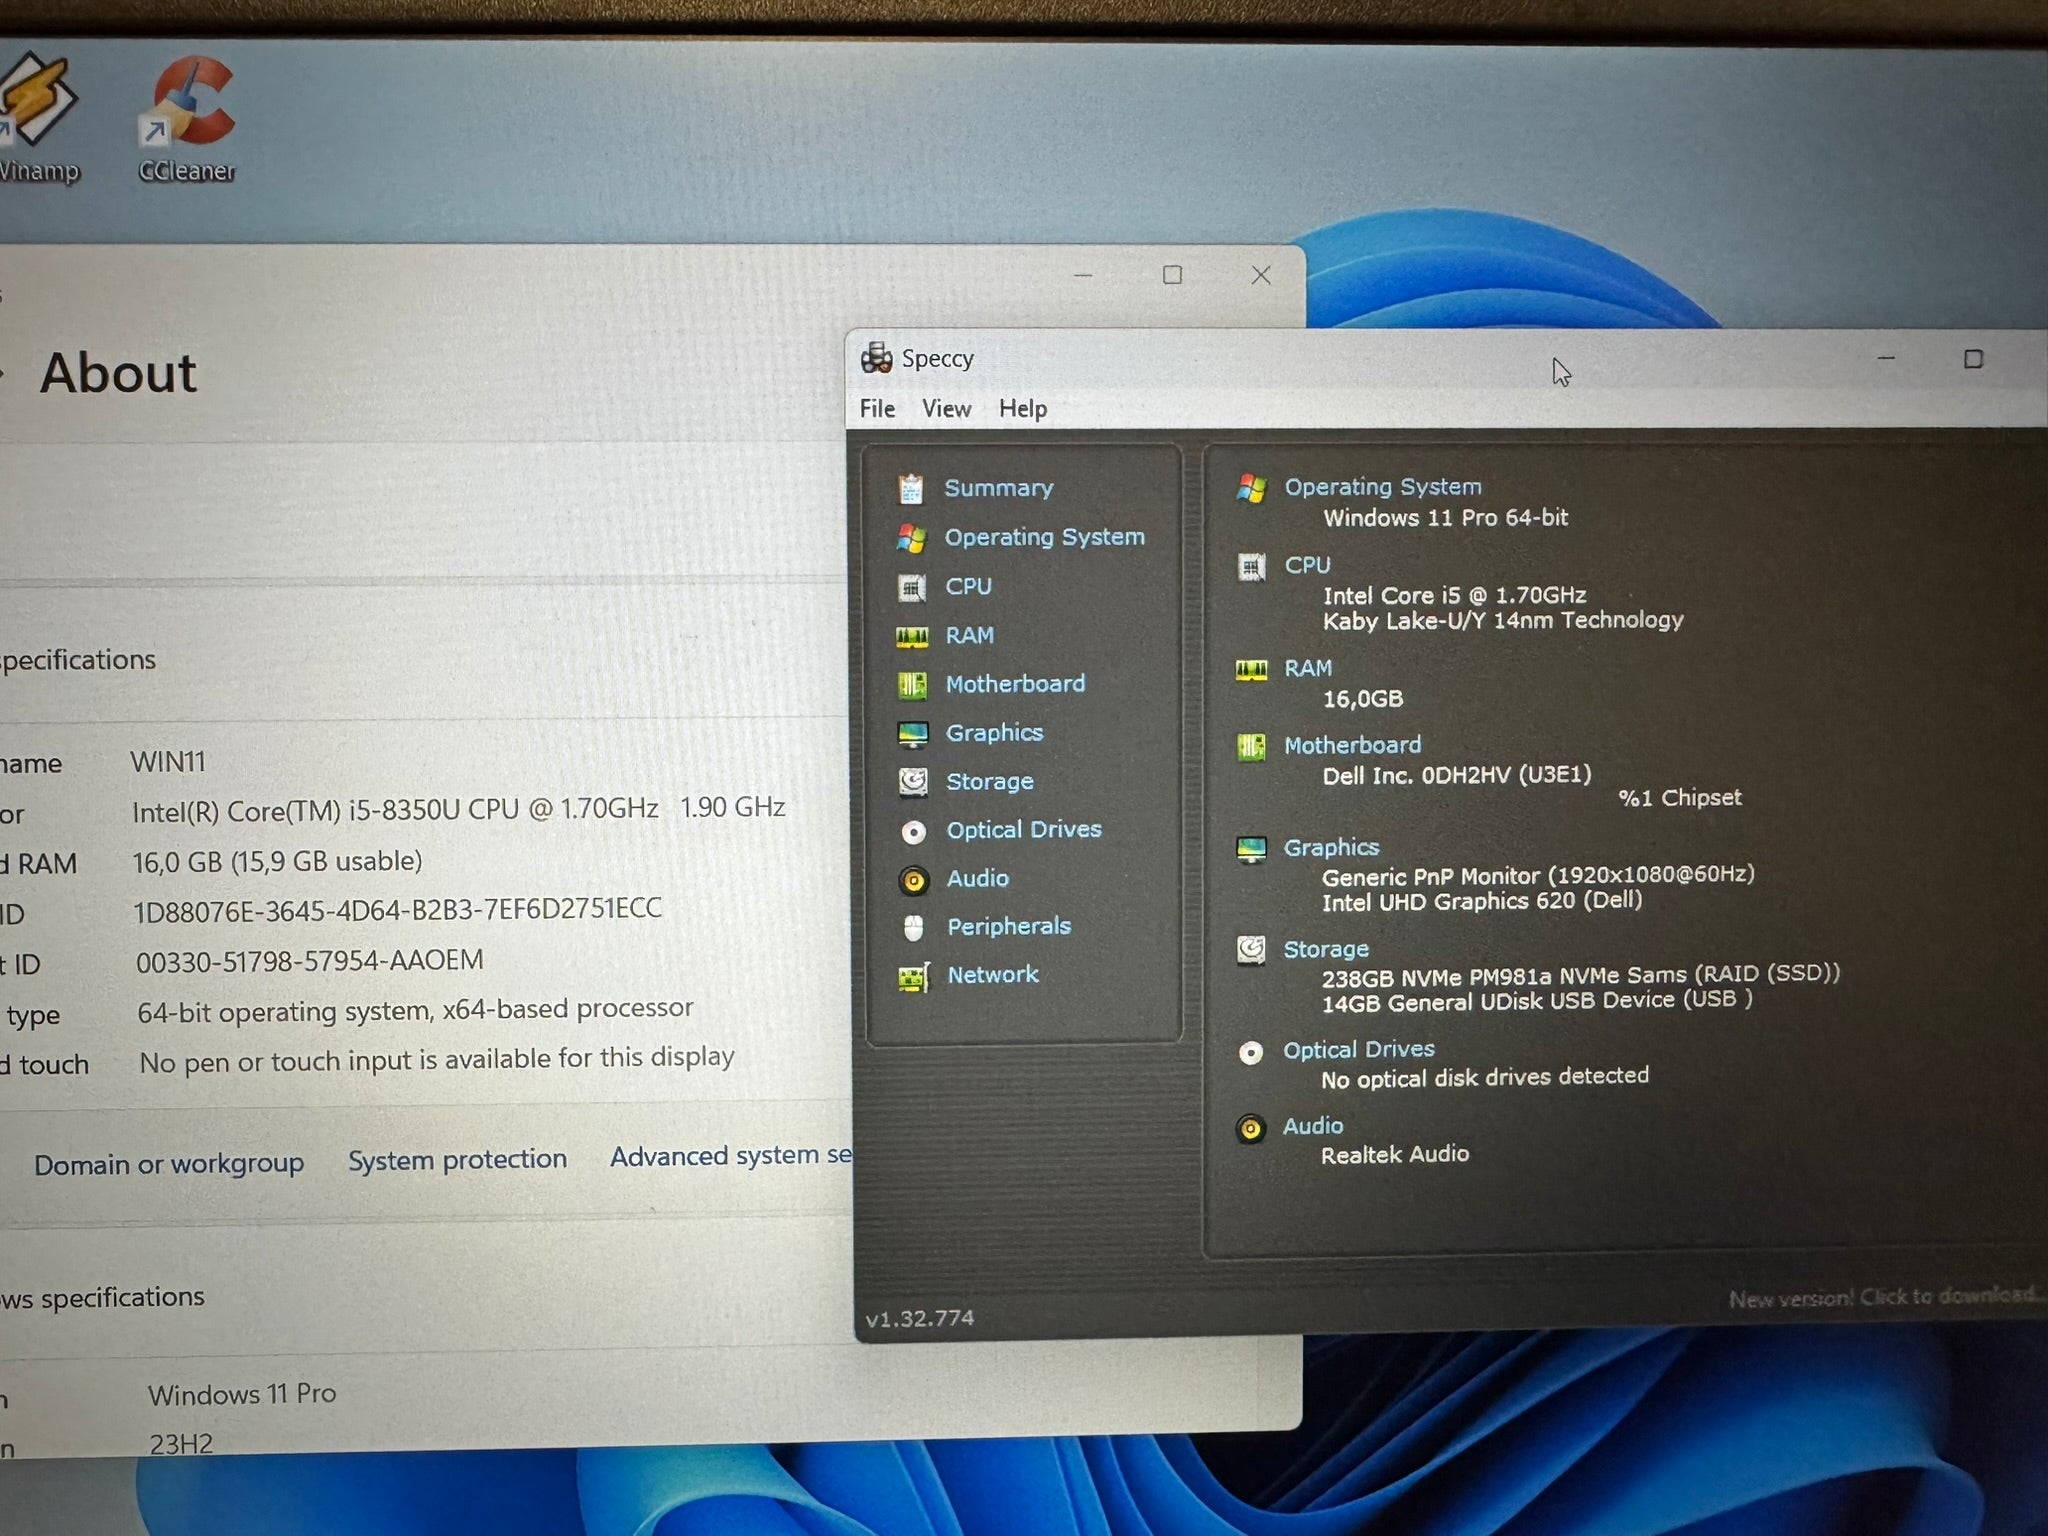The height and width of the screenshot is (1536, 2048).
Task: Select the CPU chip icon in sidebar
Action: tap(911, 587)
